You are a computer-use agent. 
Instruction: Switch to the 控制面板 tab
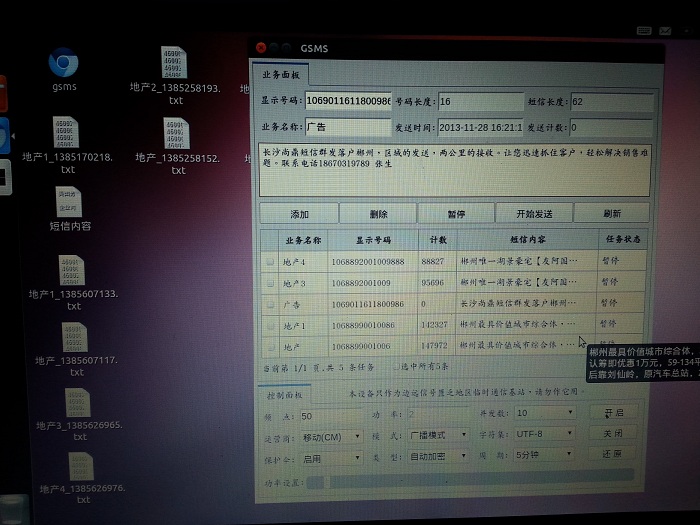(x=285, y=398)
